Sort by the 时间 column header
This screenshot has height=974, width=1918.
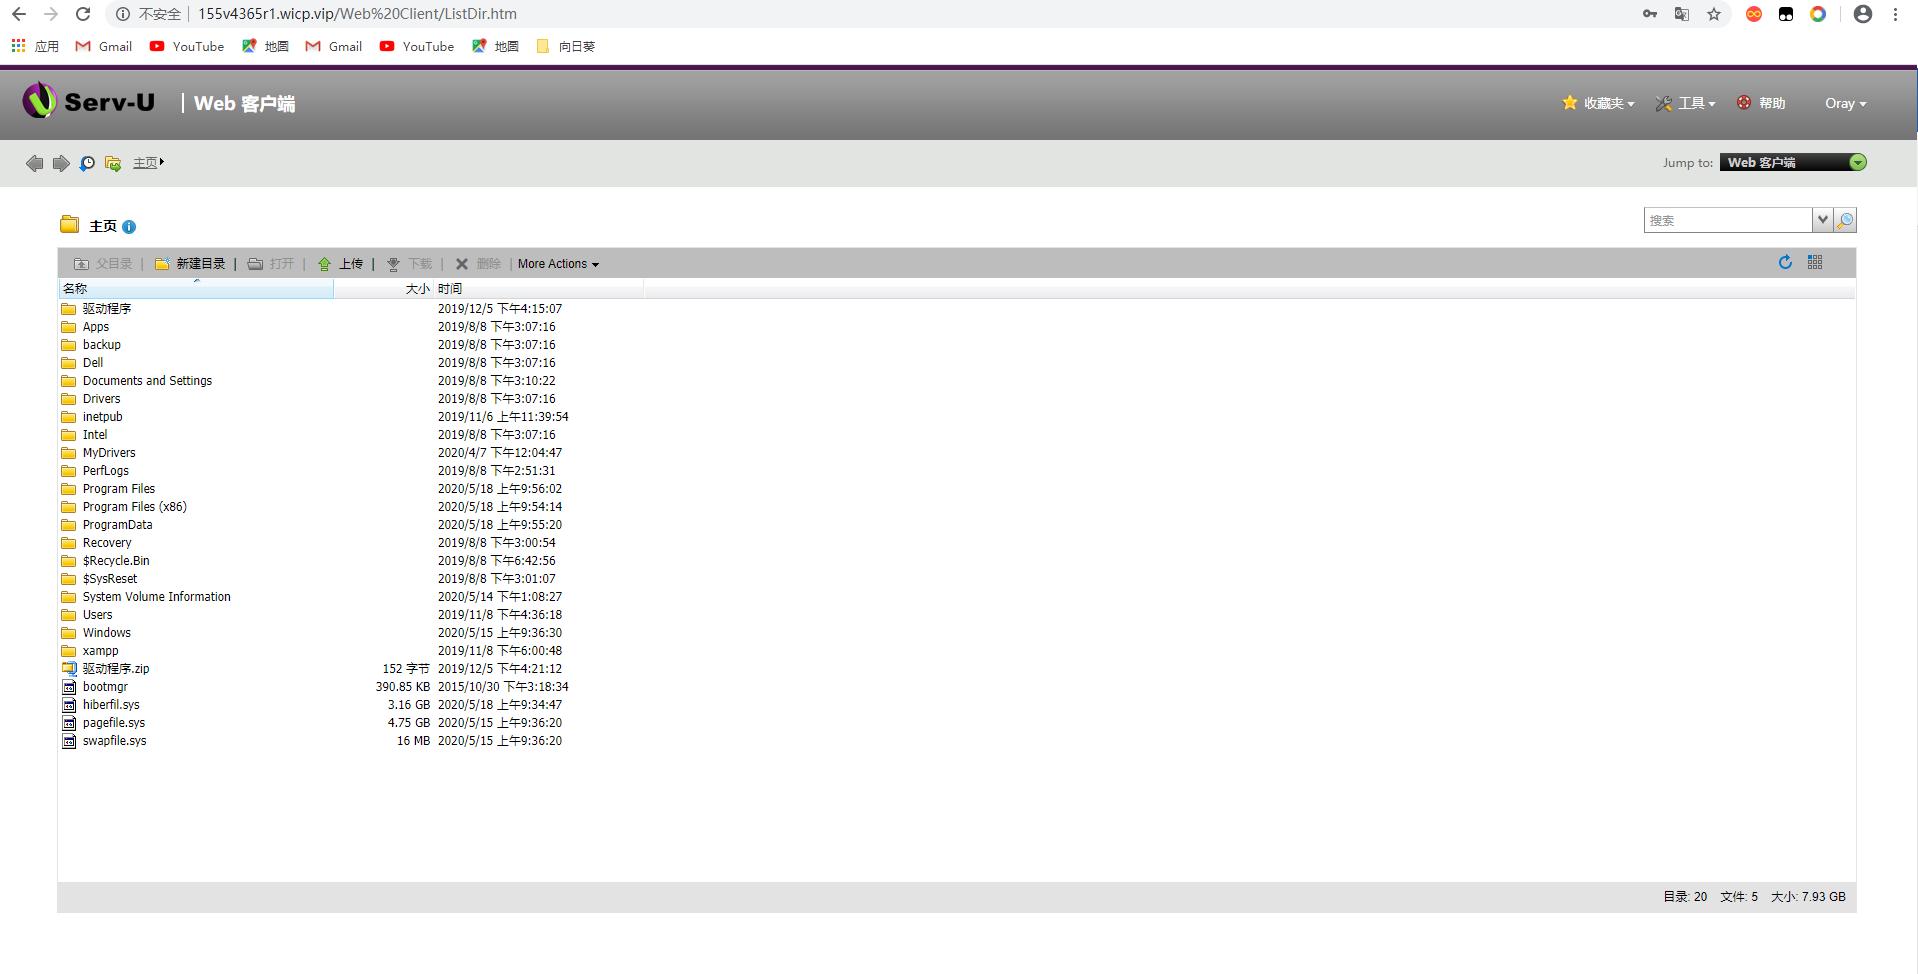pos(538,289)
